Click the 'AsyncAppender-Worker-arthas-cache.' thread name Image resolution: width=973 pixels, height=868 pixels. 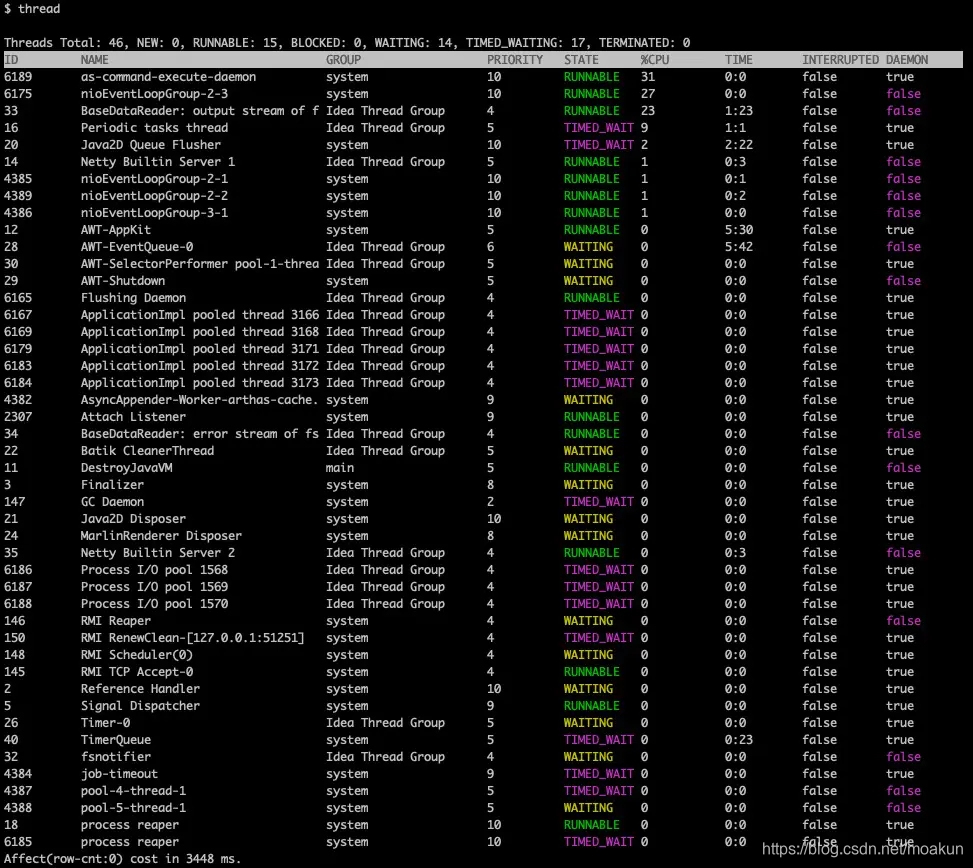(x=199, y=400)
